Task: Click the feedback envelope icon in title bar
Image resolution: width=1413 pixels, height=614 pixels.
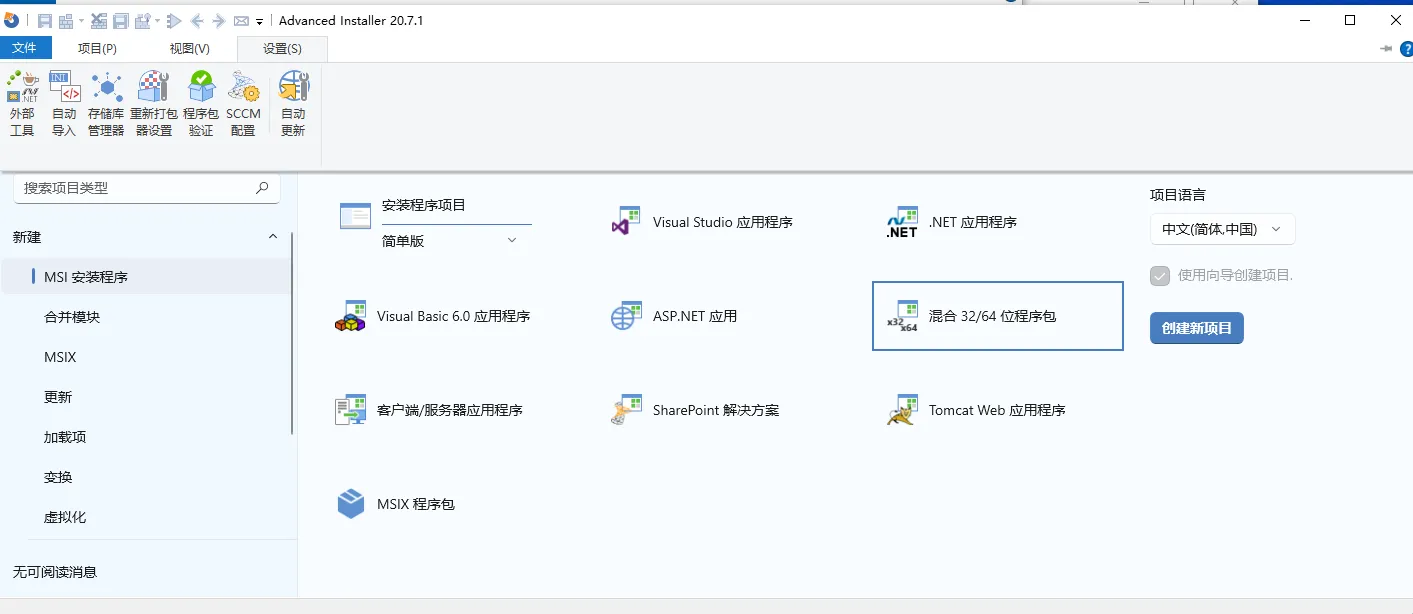Action: [x=240, y=19]
